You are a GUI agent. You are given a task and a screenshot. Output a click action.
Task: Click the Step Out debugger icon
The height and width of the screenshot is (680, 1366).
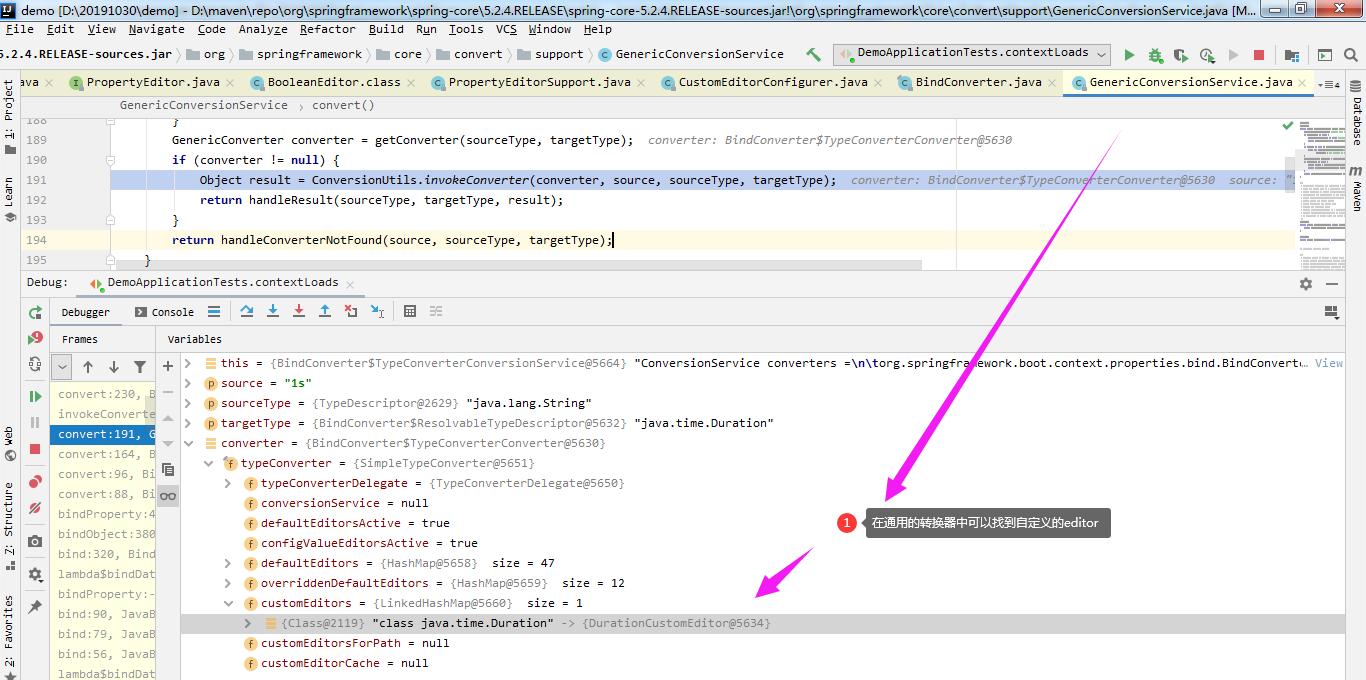coord(325,312)
